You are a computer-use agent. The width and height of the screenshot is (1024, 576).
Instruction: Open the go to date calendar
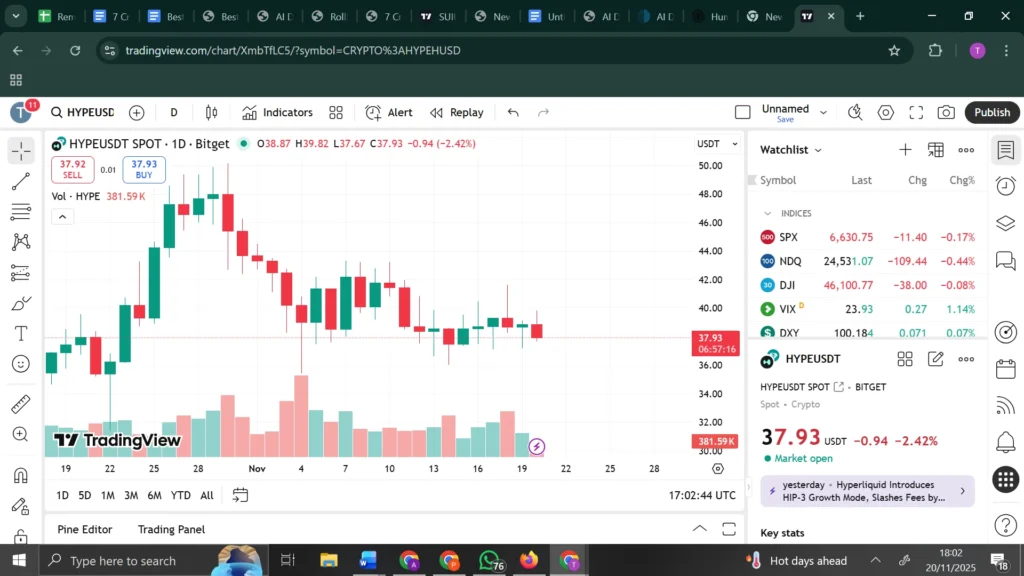(x=240, y=495)
